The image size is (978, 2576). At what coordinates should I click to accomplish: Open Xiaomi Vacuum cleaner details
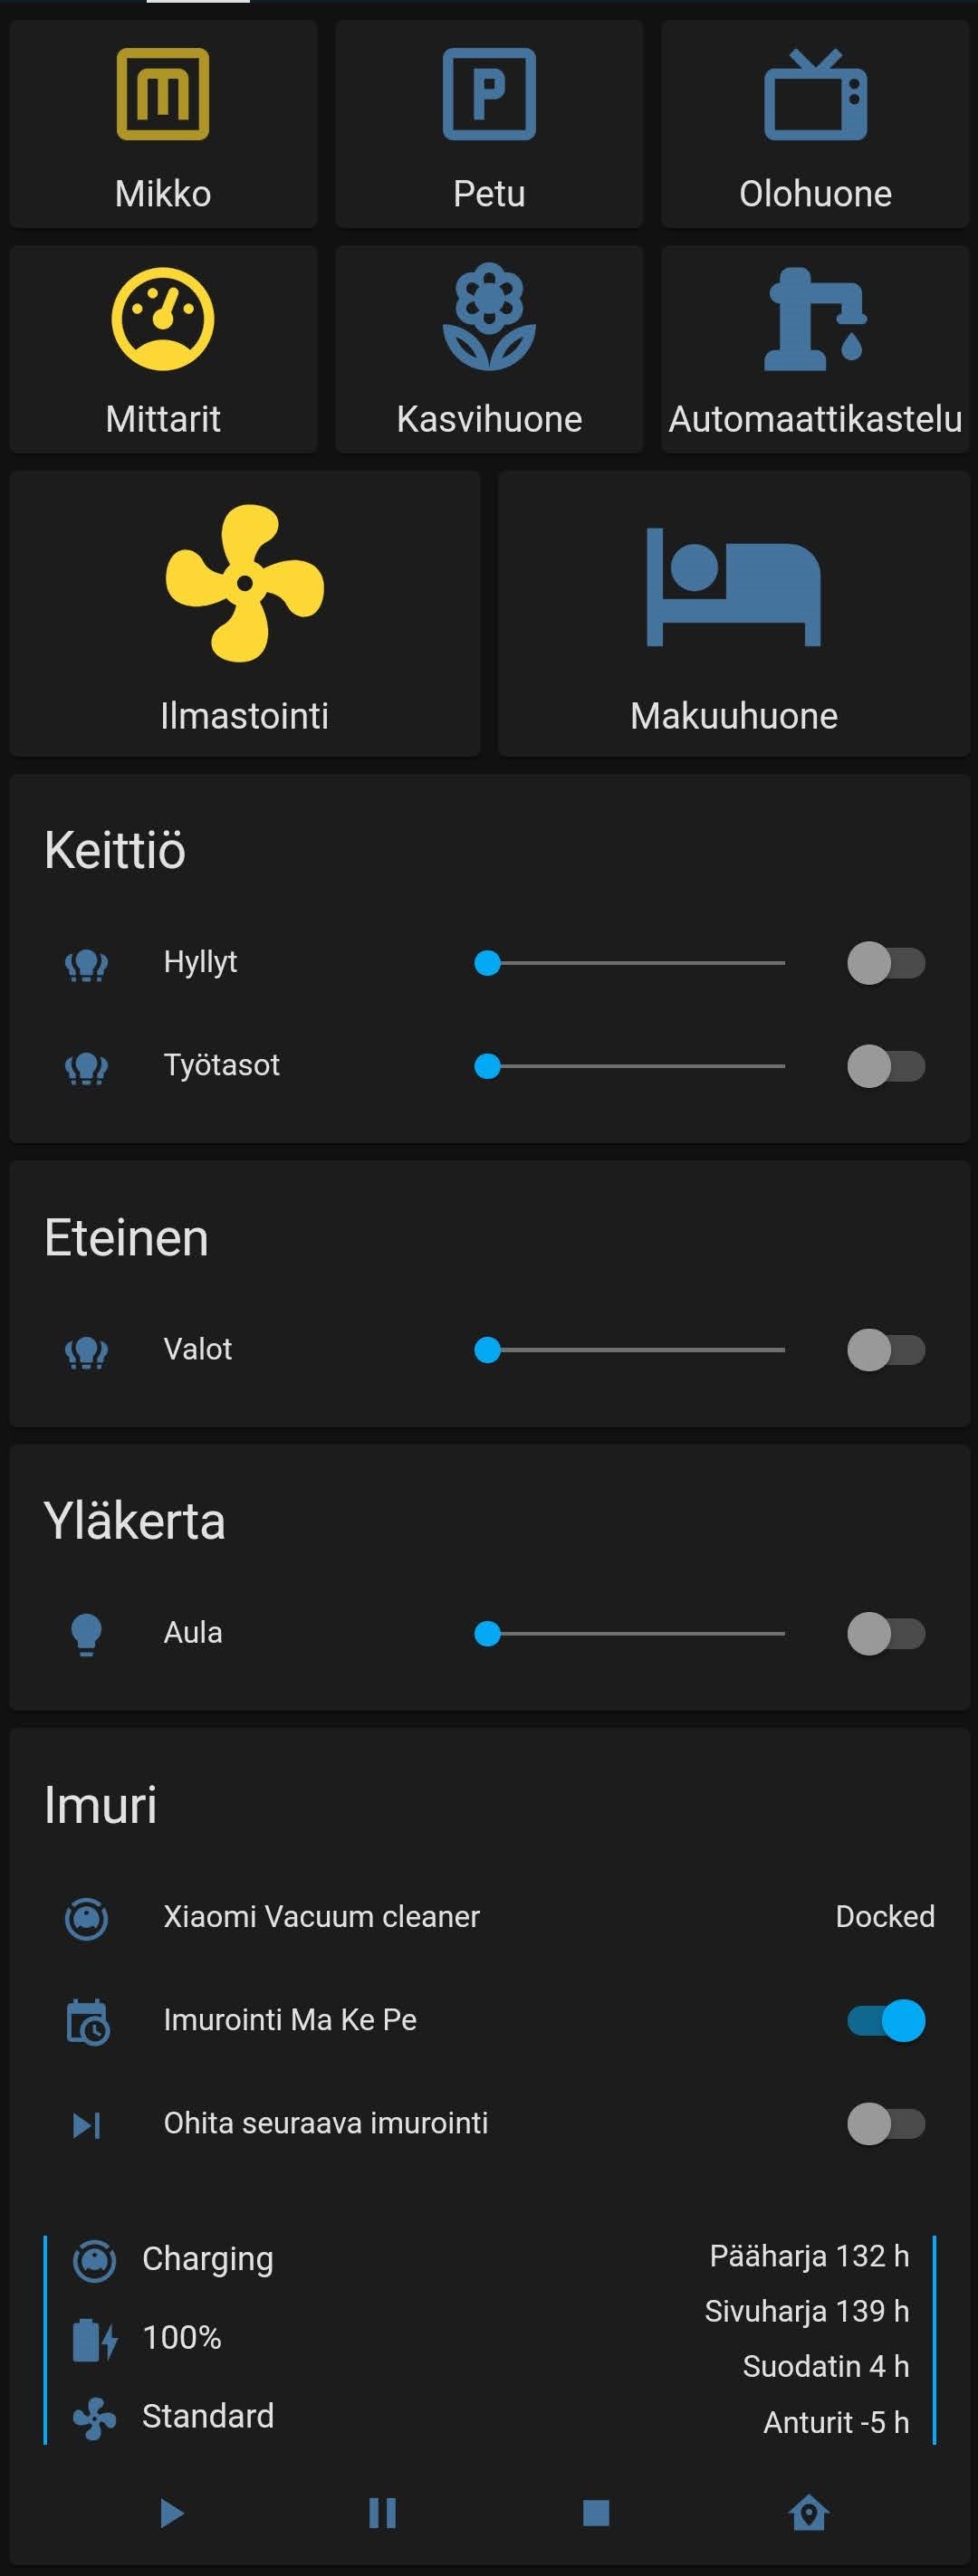coord(321,1917)
